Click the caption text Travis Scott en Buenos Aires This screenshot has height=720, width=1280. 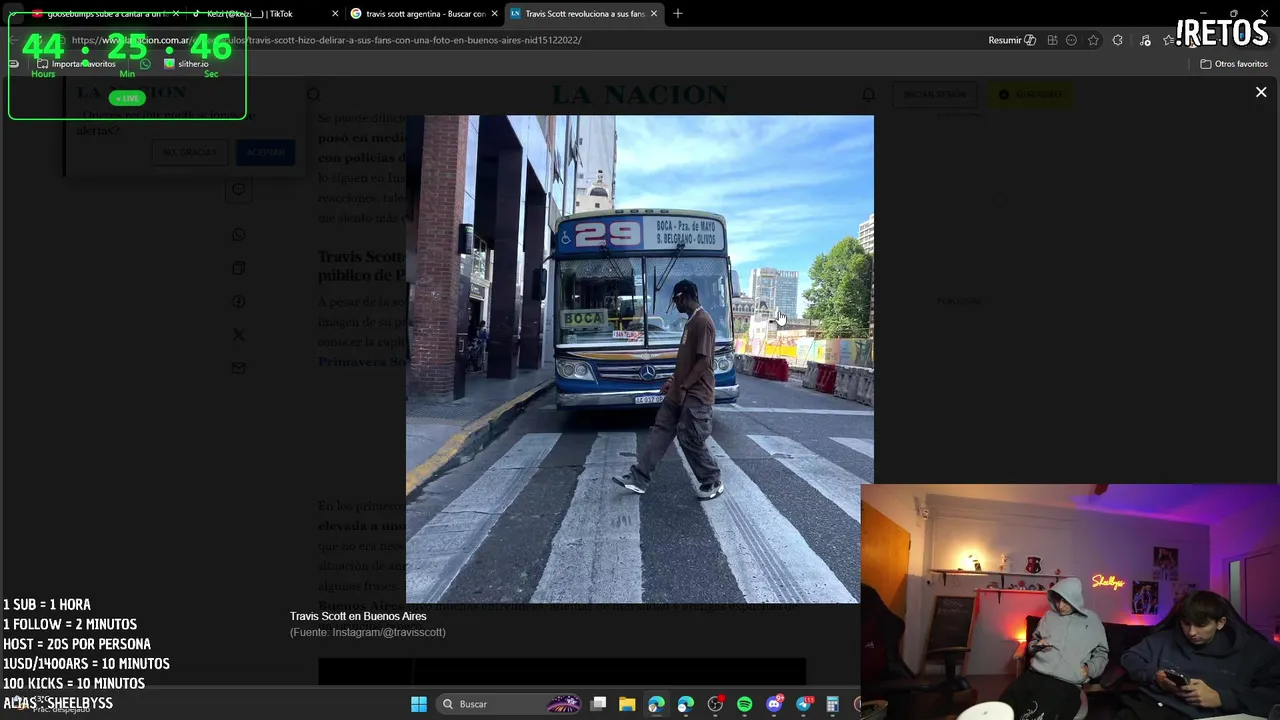[358, 616]
